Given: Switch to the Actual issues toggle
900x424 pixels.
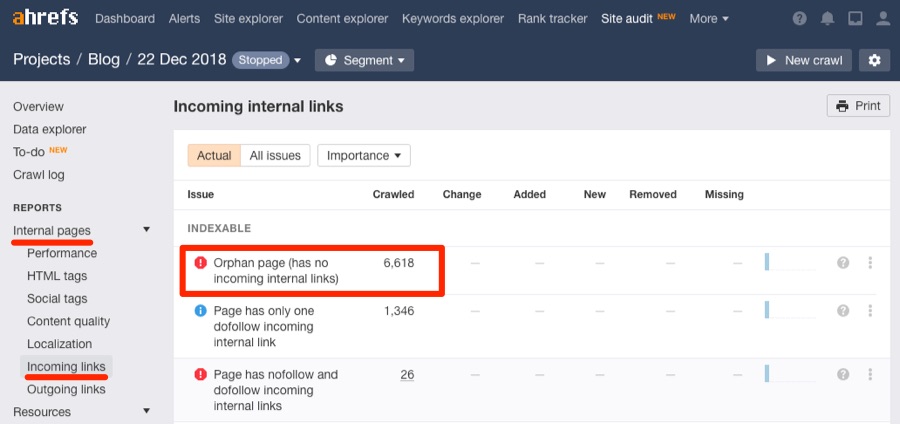Looking at the screenshot, I should [214, 156].
